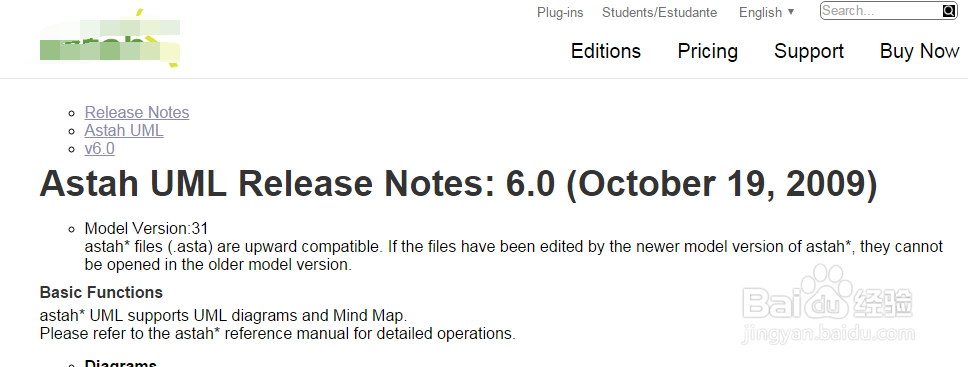
Task: Click the Buy Now menu item
Action: (x=919, y=51)
